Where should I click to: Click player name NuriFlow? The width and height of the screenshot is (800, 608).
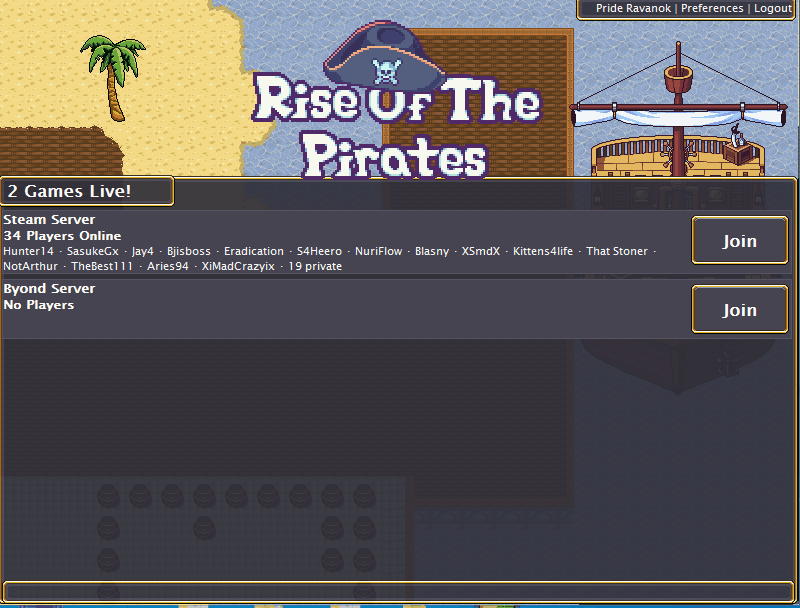pyautogui.click(x=378, y=251)
